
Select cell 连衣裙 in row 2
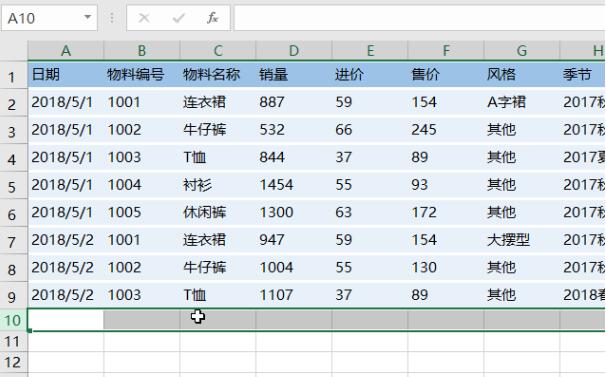coord(218,102)
